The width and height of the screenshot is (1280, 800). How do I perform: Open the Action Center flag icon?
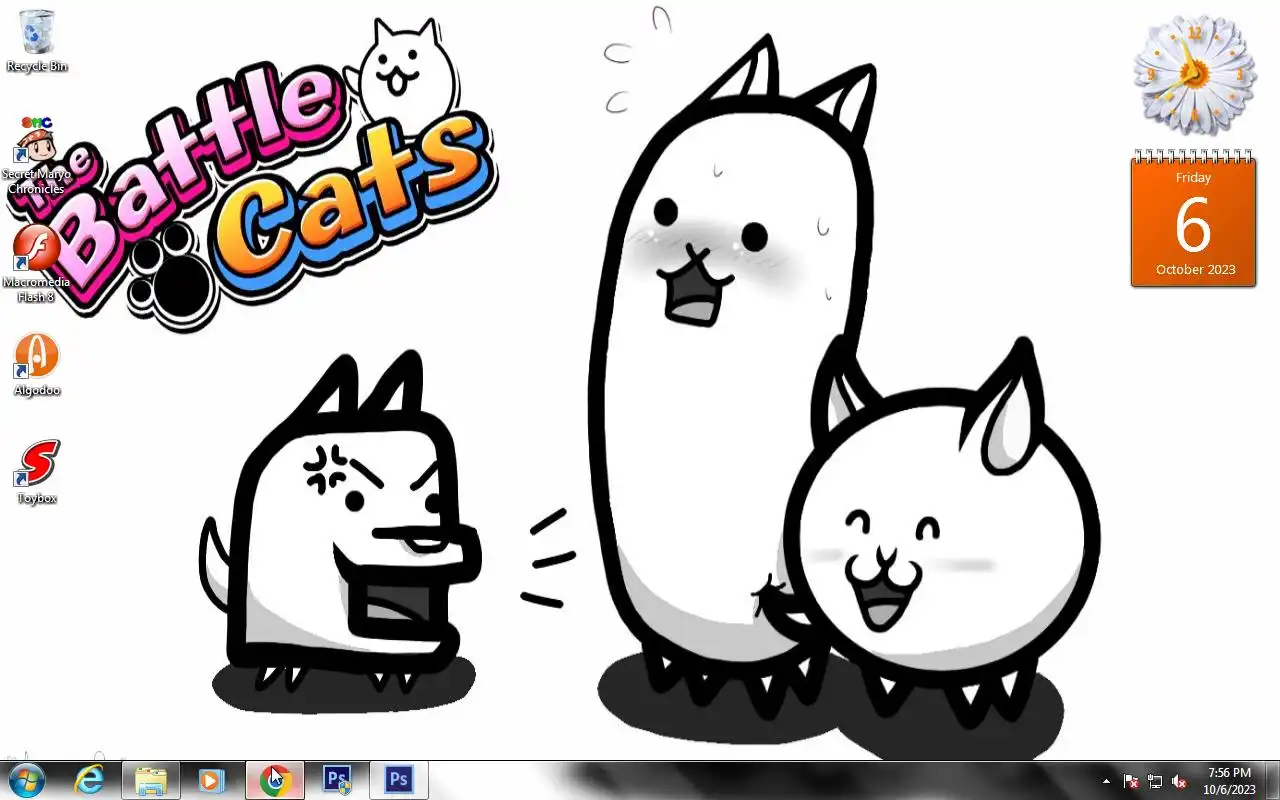click(1131, 781)
